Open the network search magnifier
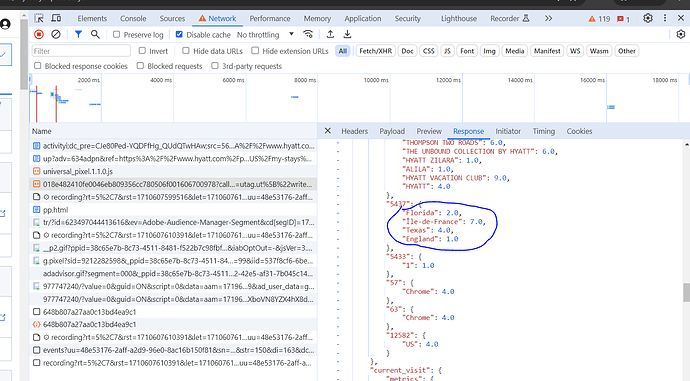This screenshot has width=690, height=381. [x=95, y=34]
